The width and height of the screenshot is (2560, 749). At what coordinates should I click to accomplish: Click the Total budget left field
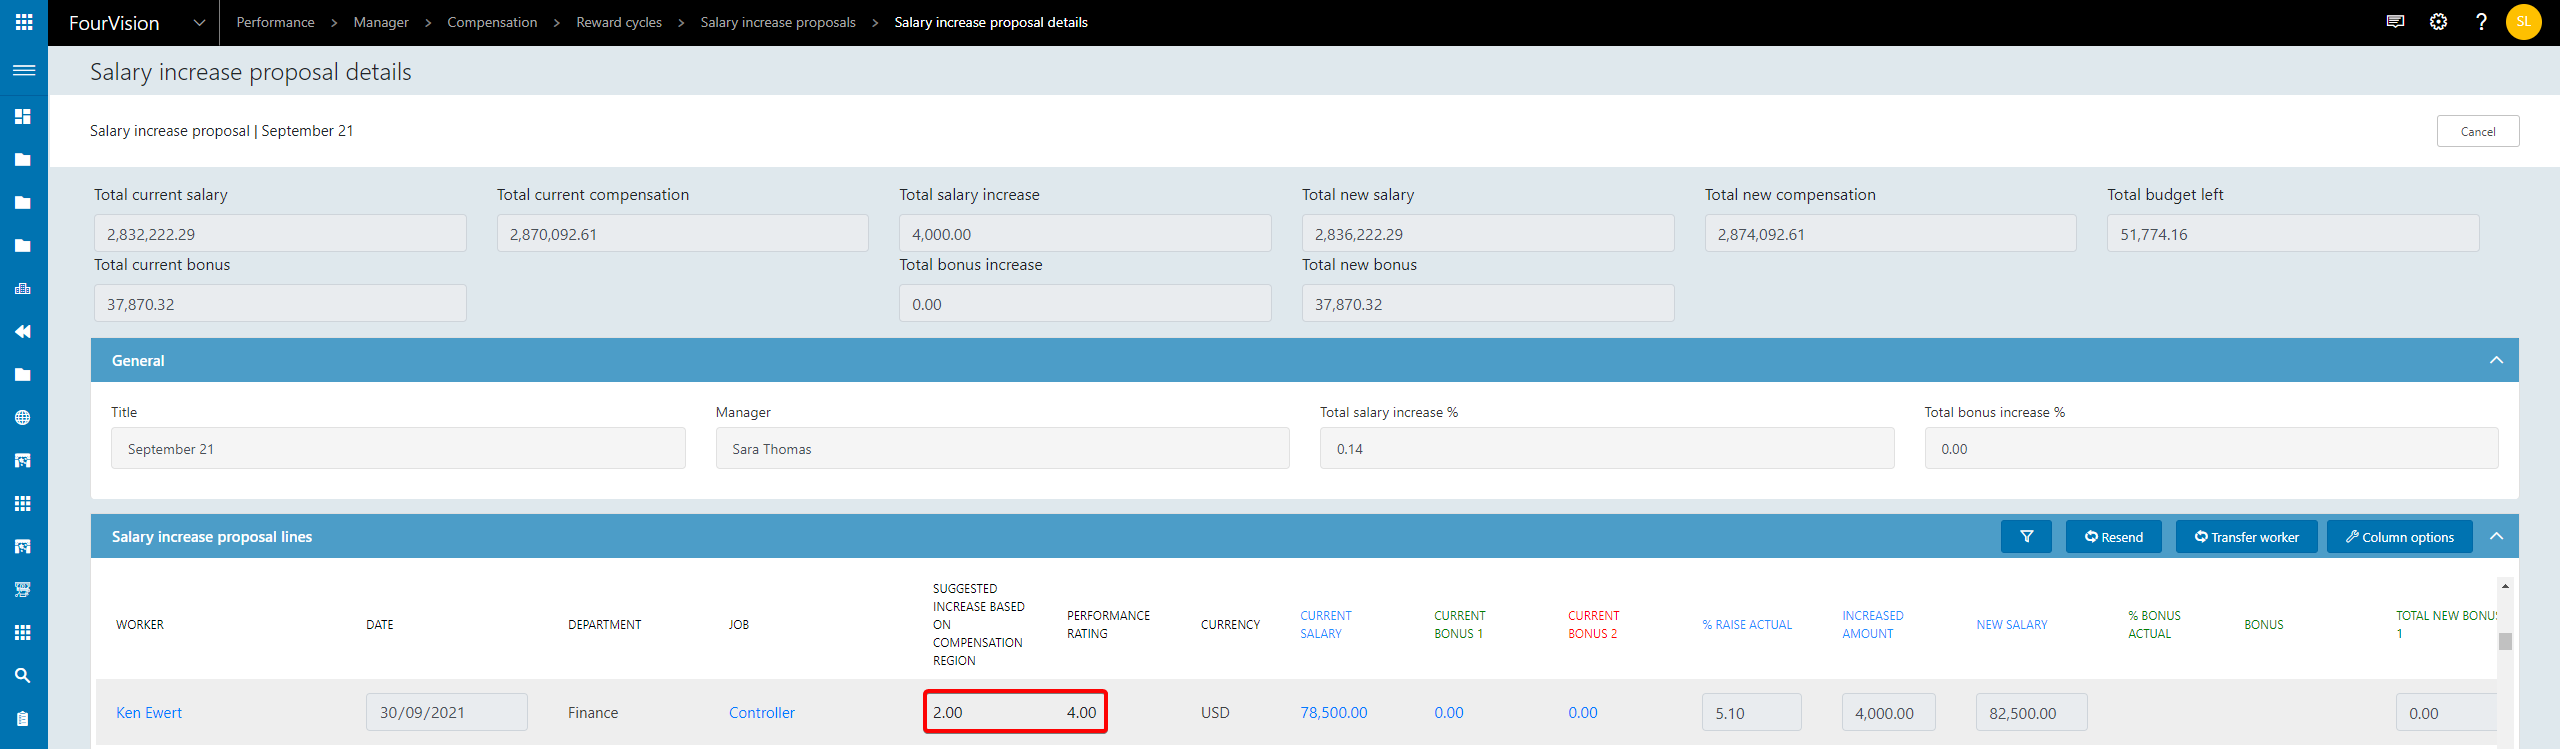pyautogui.click(x=2293, y=233)
